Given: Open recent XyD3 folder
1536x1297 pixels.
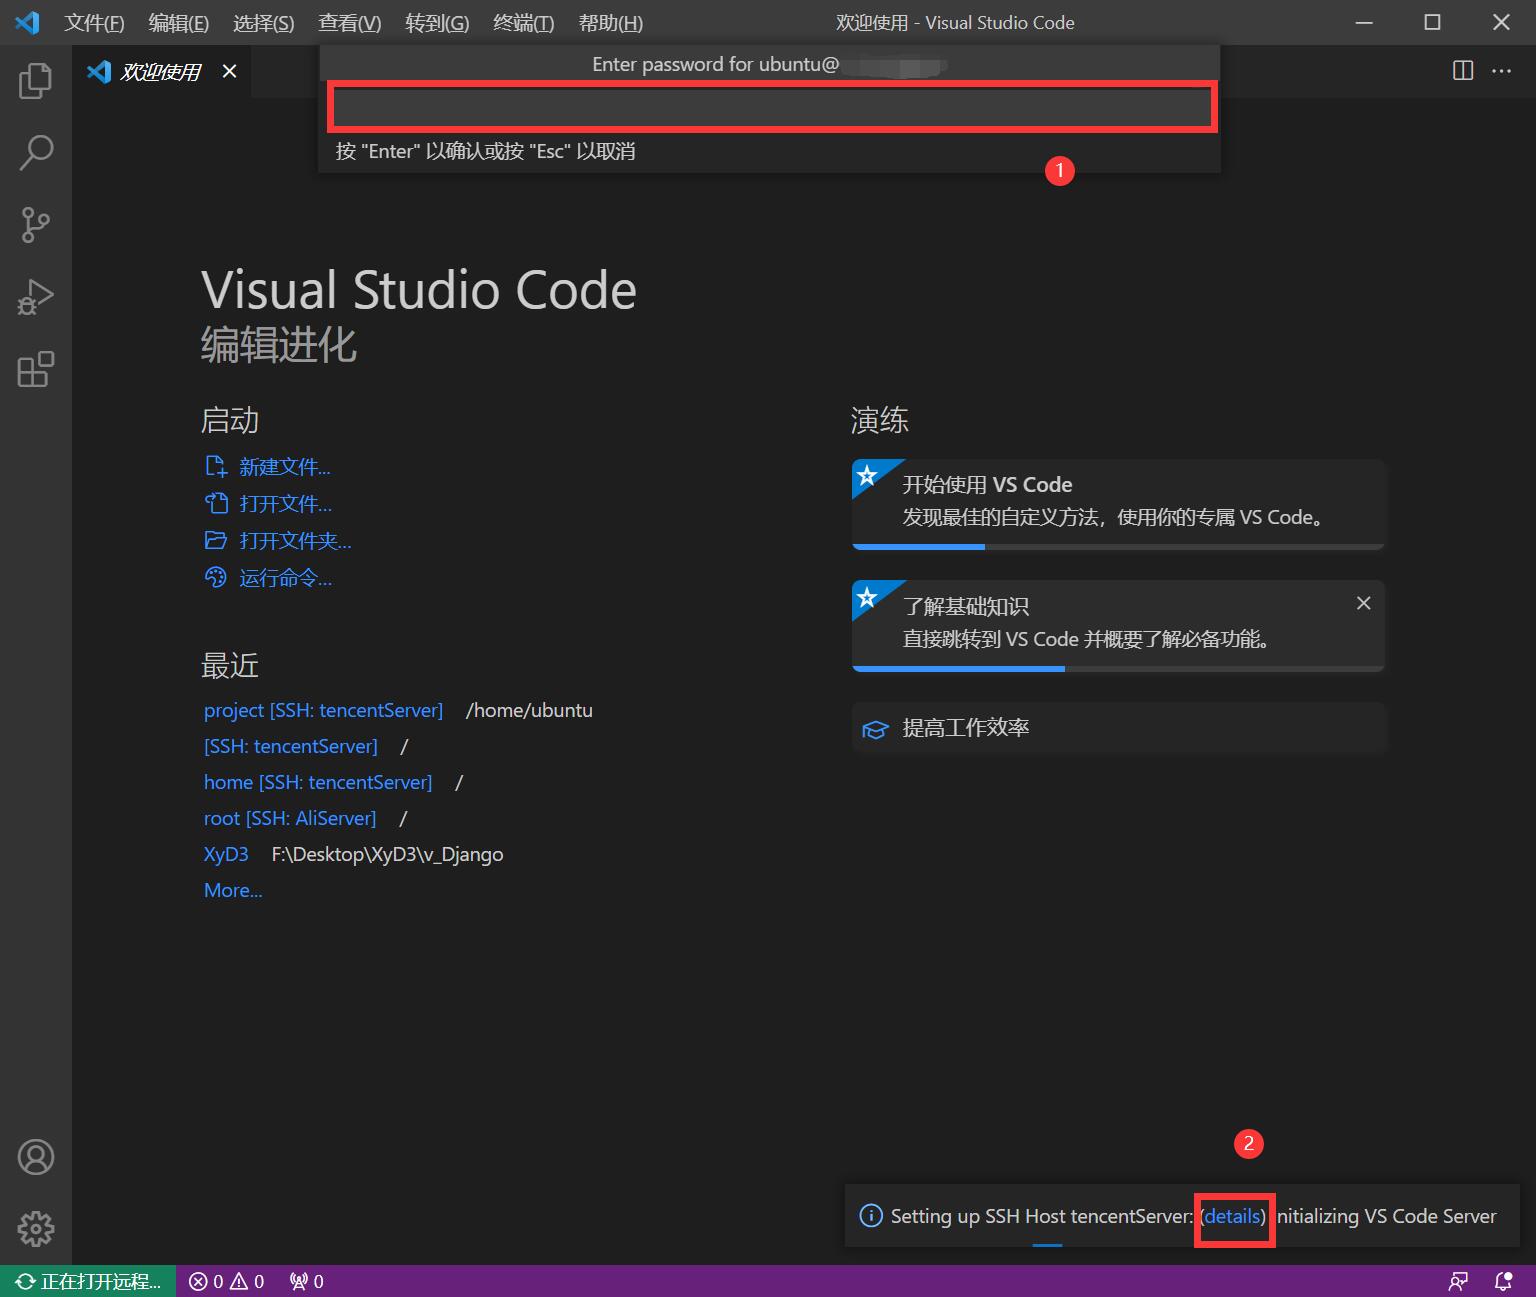Looking at the screenshot, I should 226,854.
